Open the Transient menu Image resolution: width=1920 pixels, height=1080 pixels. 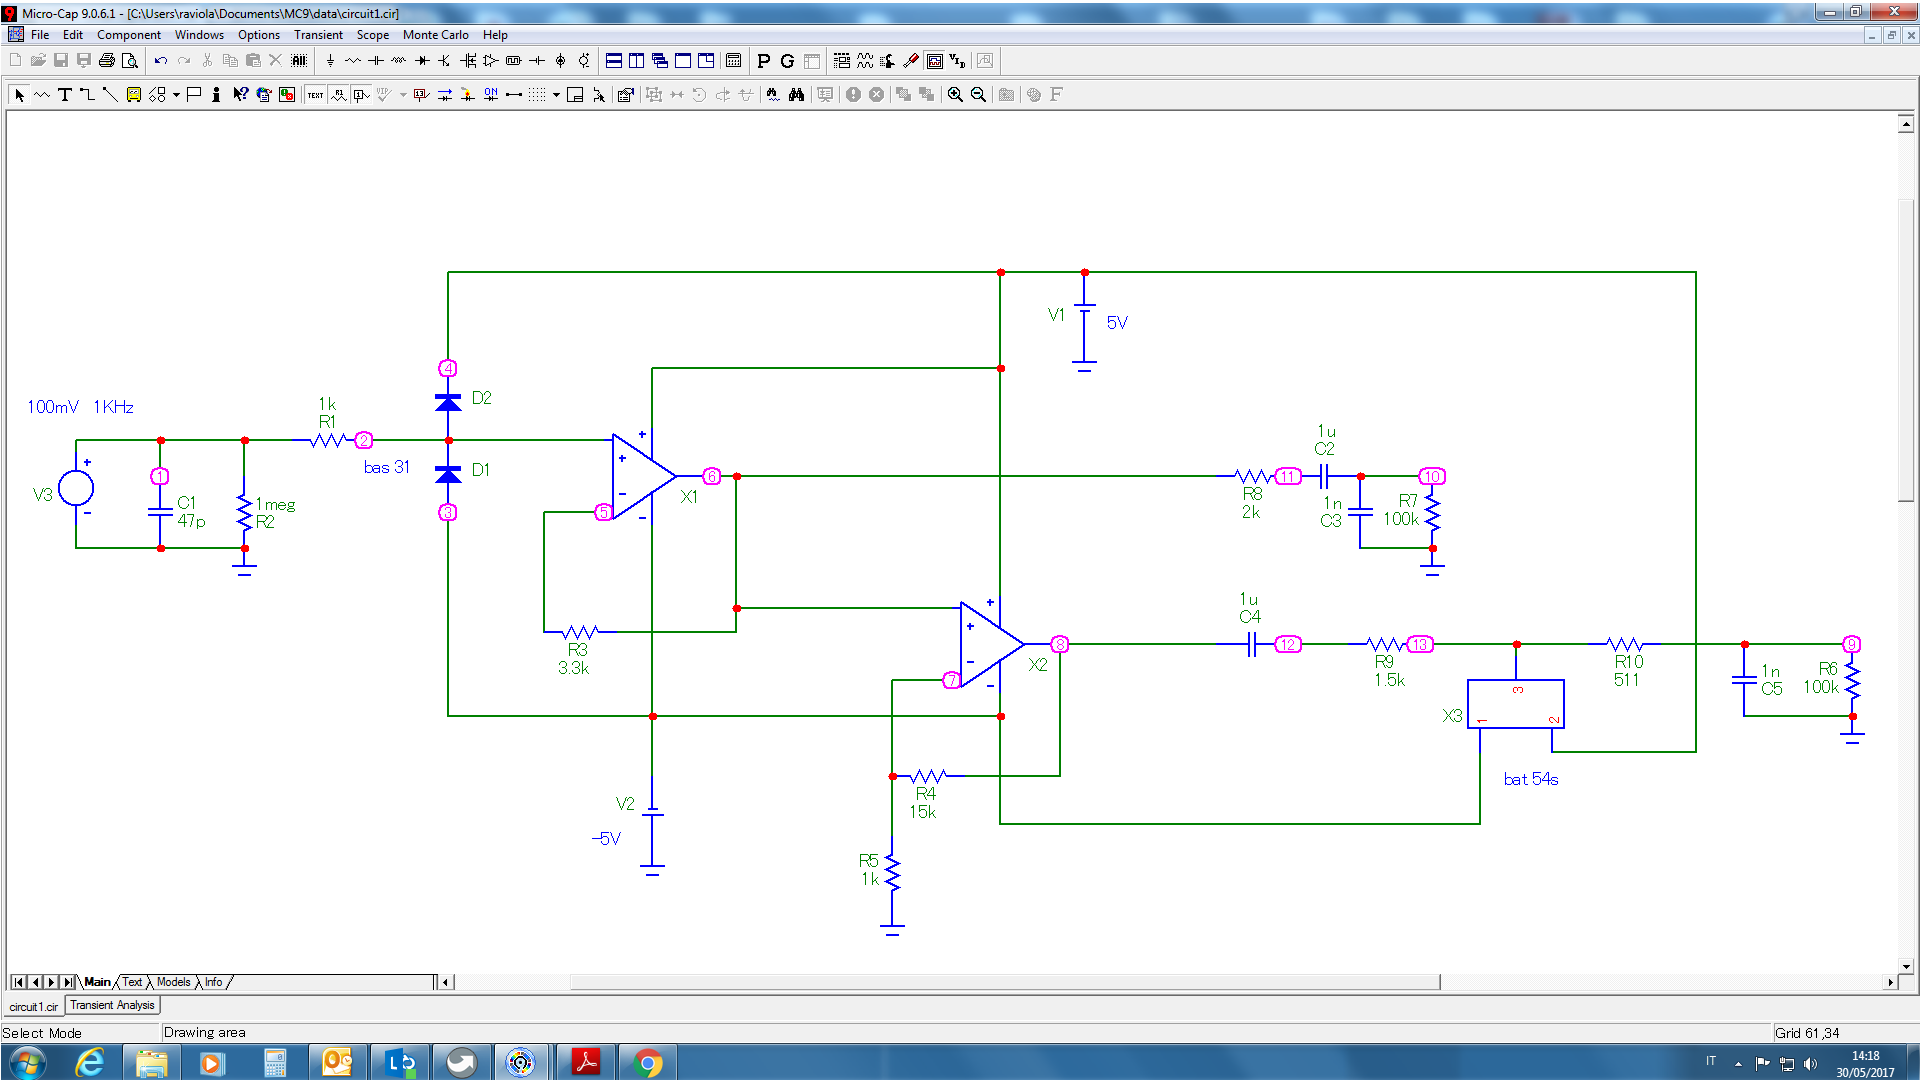(318, 35)
